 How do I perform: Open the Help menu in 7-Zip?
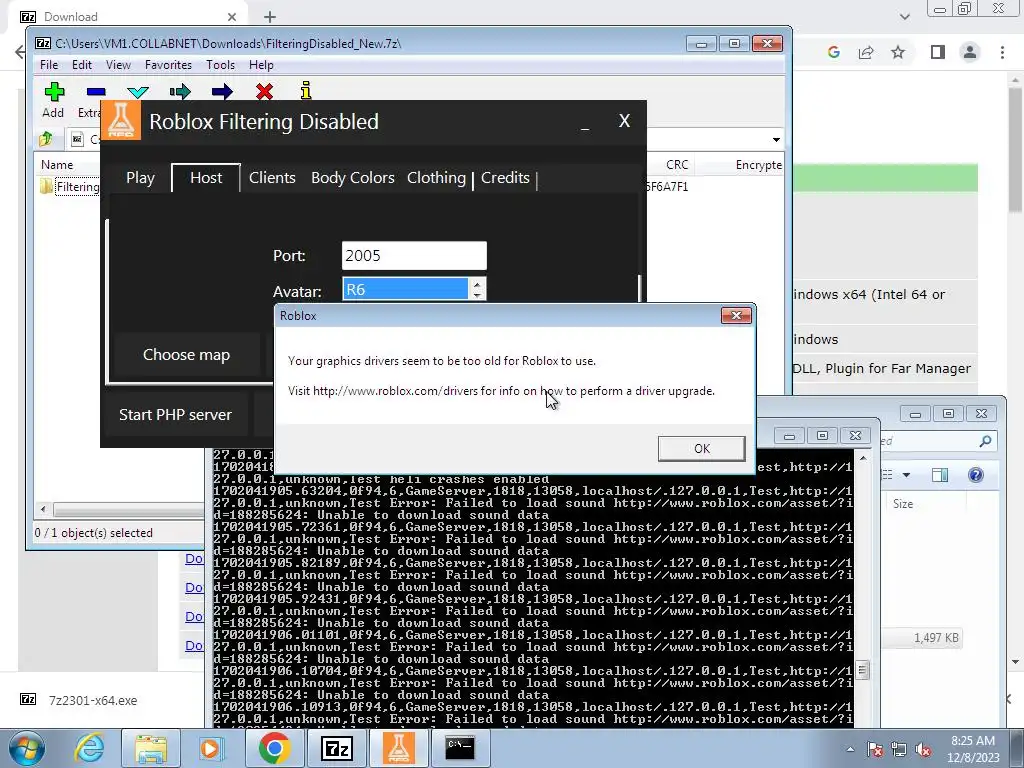point(261,65)
